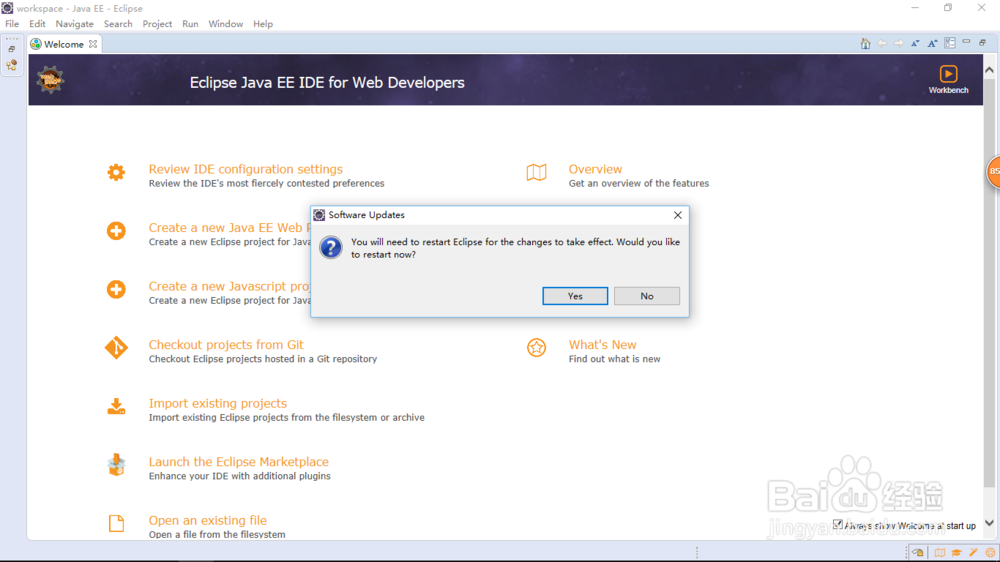This screenshot has height=562, width=1000.
Task: Click the What's New star icon
Action: coord(536,348)
